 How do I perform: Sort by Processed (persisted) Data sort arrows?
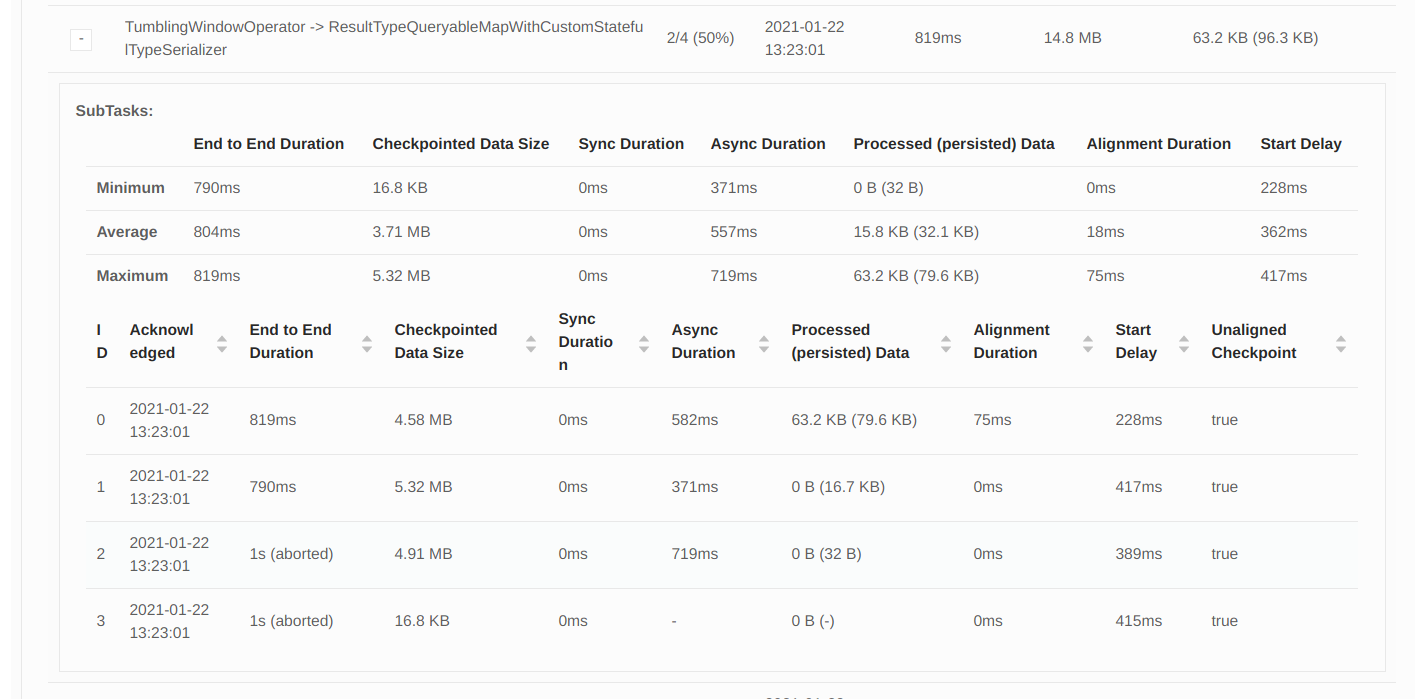click(x=946, y=343)
